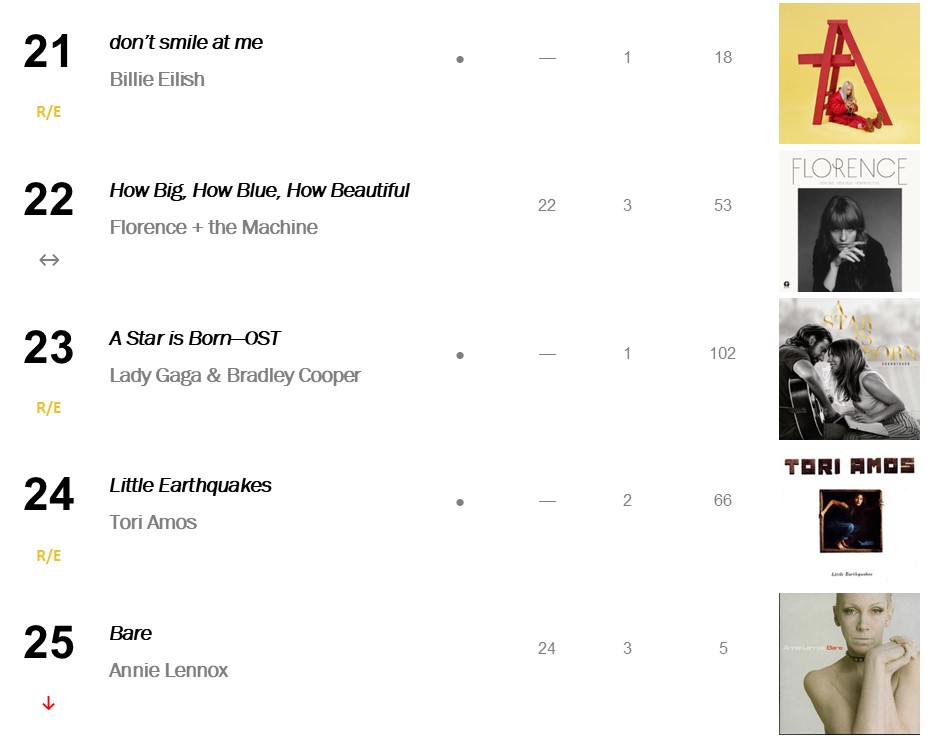
Task: Select A Star is Born soundtrack cover
Action: click(849, 369)
